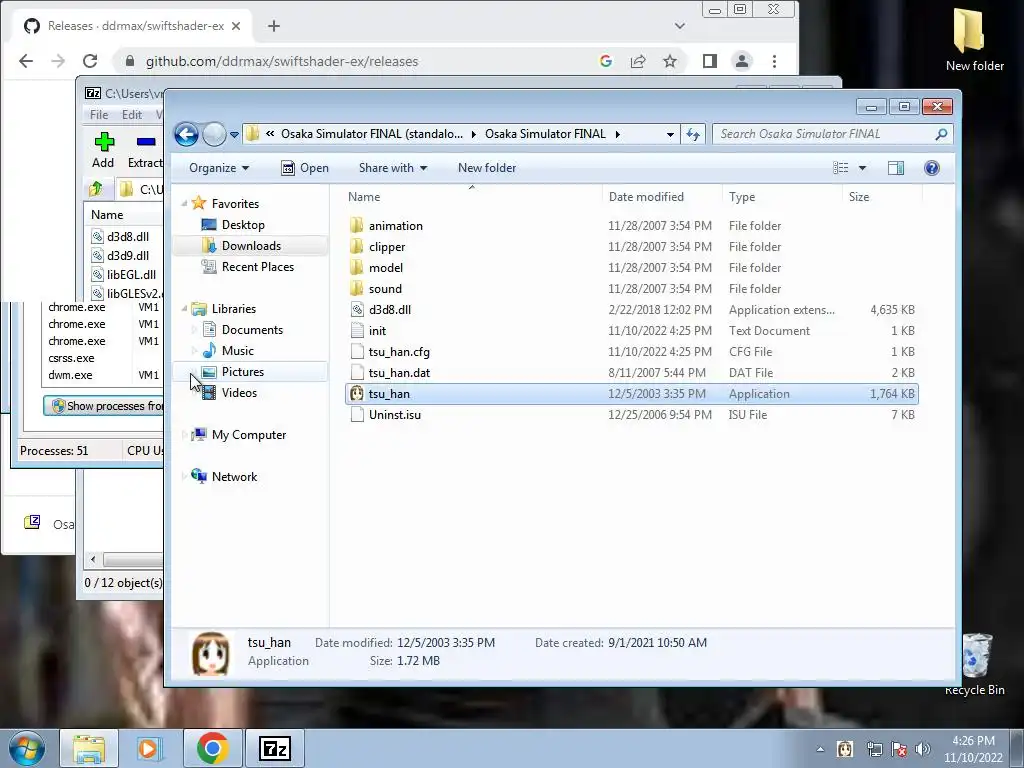Select the sound folder icon
This screenshot has width=1024, height=768.
357,288
